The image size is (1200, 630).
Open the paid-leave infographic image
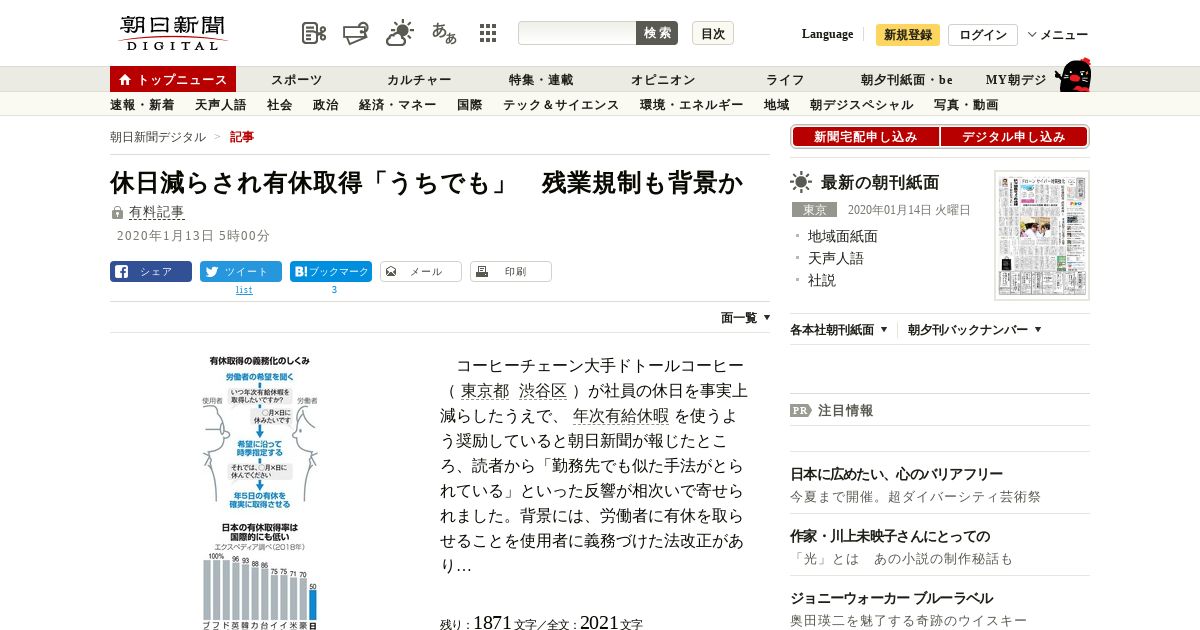tap(260, 492)
